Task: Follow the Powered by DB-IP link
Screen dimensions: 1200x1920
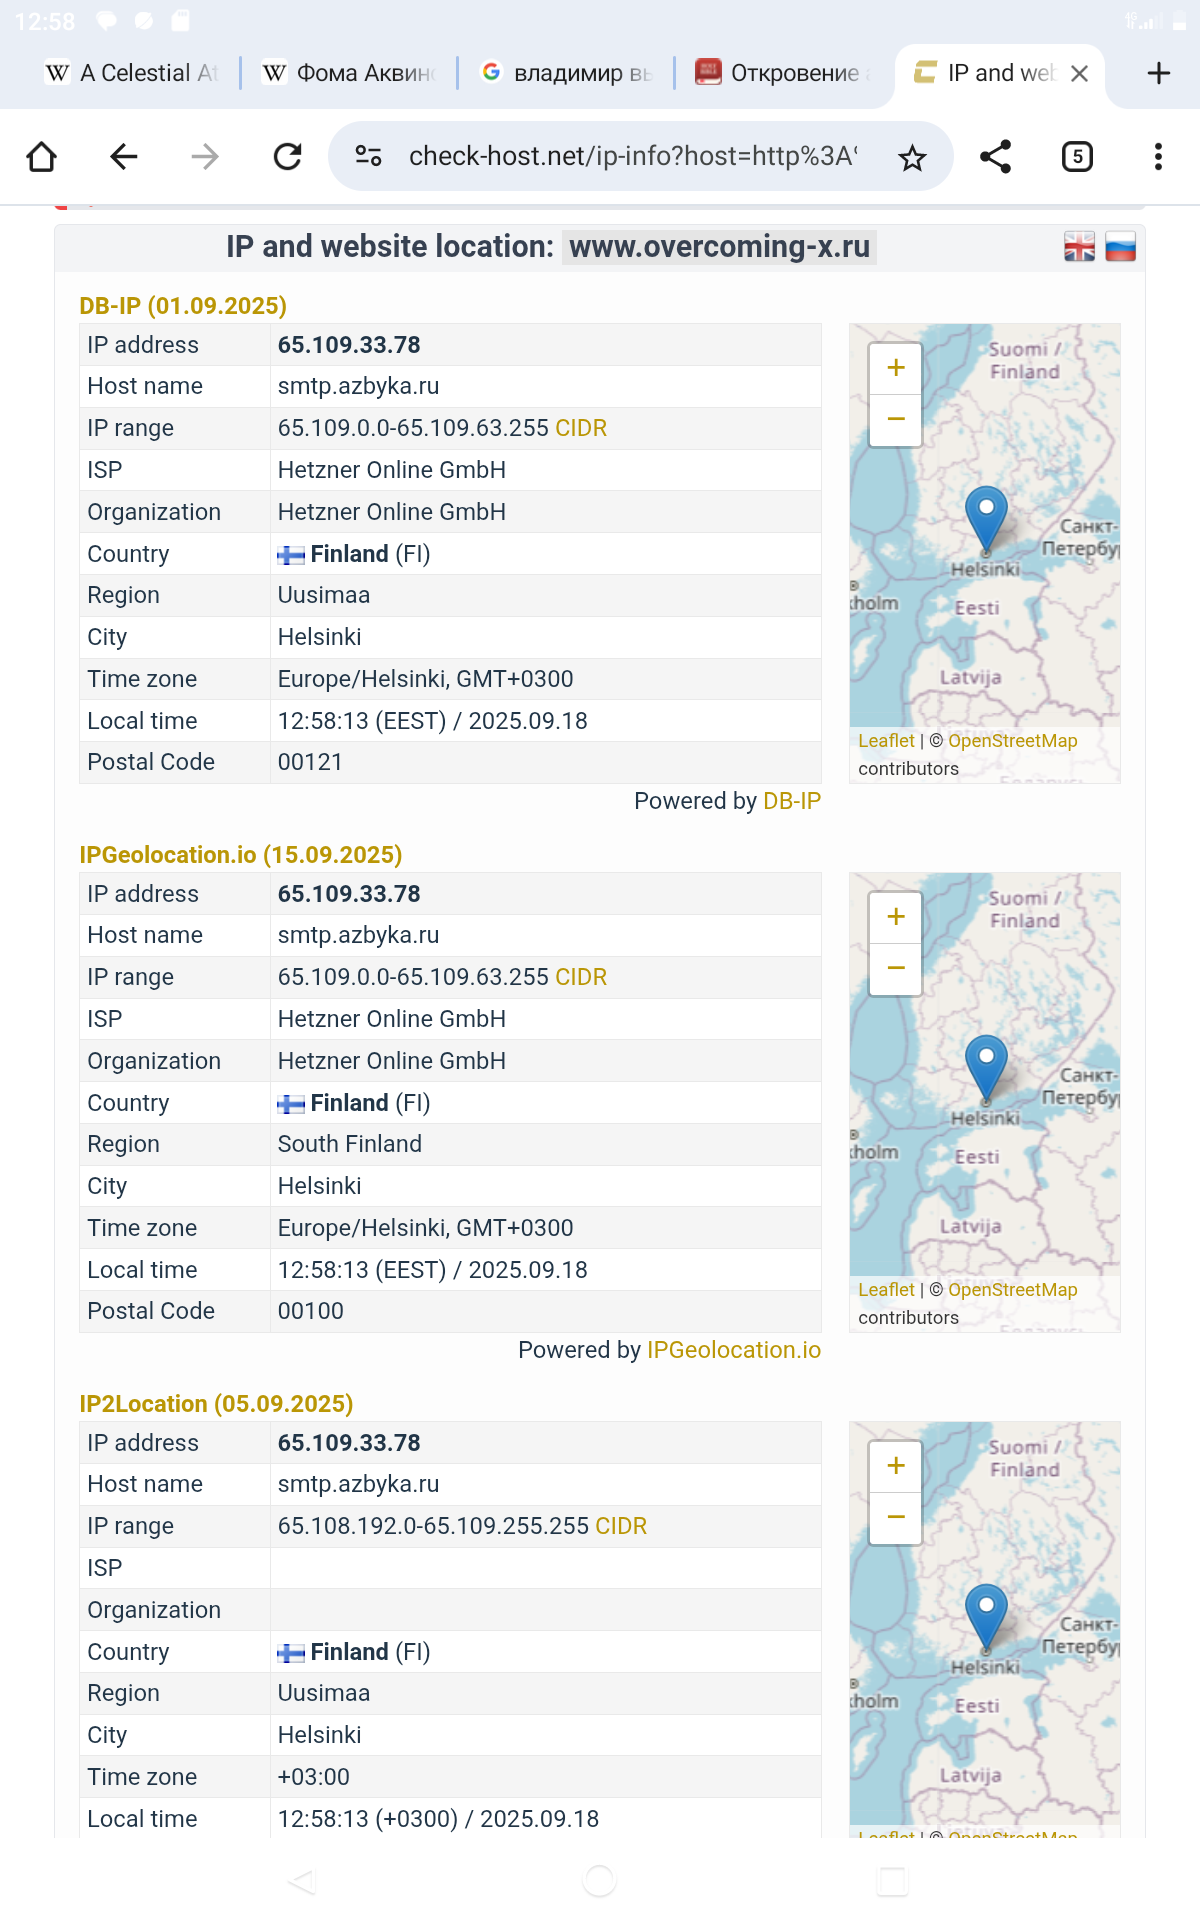Action: tap(792, 801)
